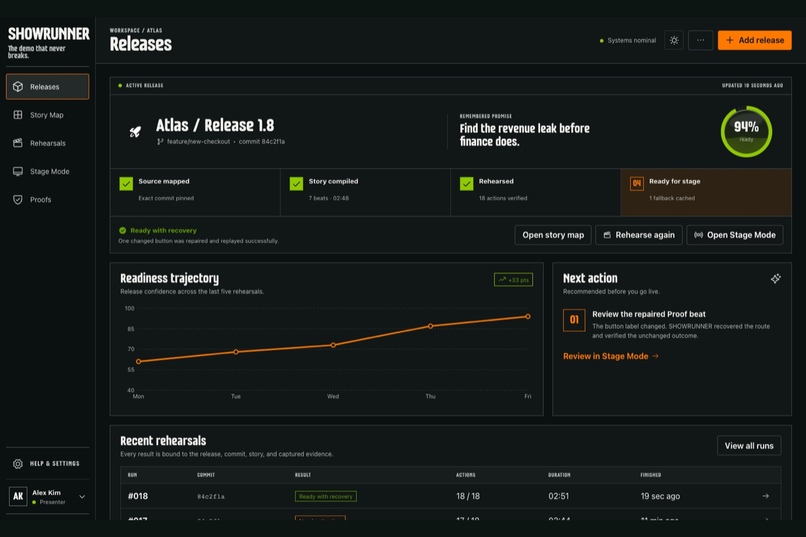The width and height of the screenshot is (806, 537).
Task: Click the rocket icon beside Atlas / Release 1.8
Action: tap(135, 132)
